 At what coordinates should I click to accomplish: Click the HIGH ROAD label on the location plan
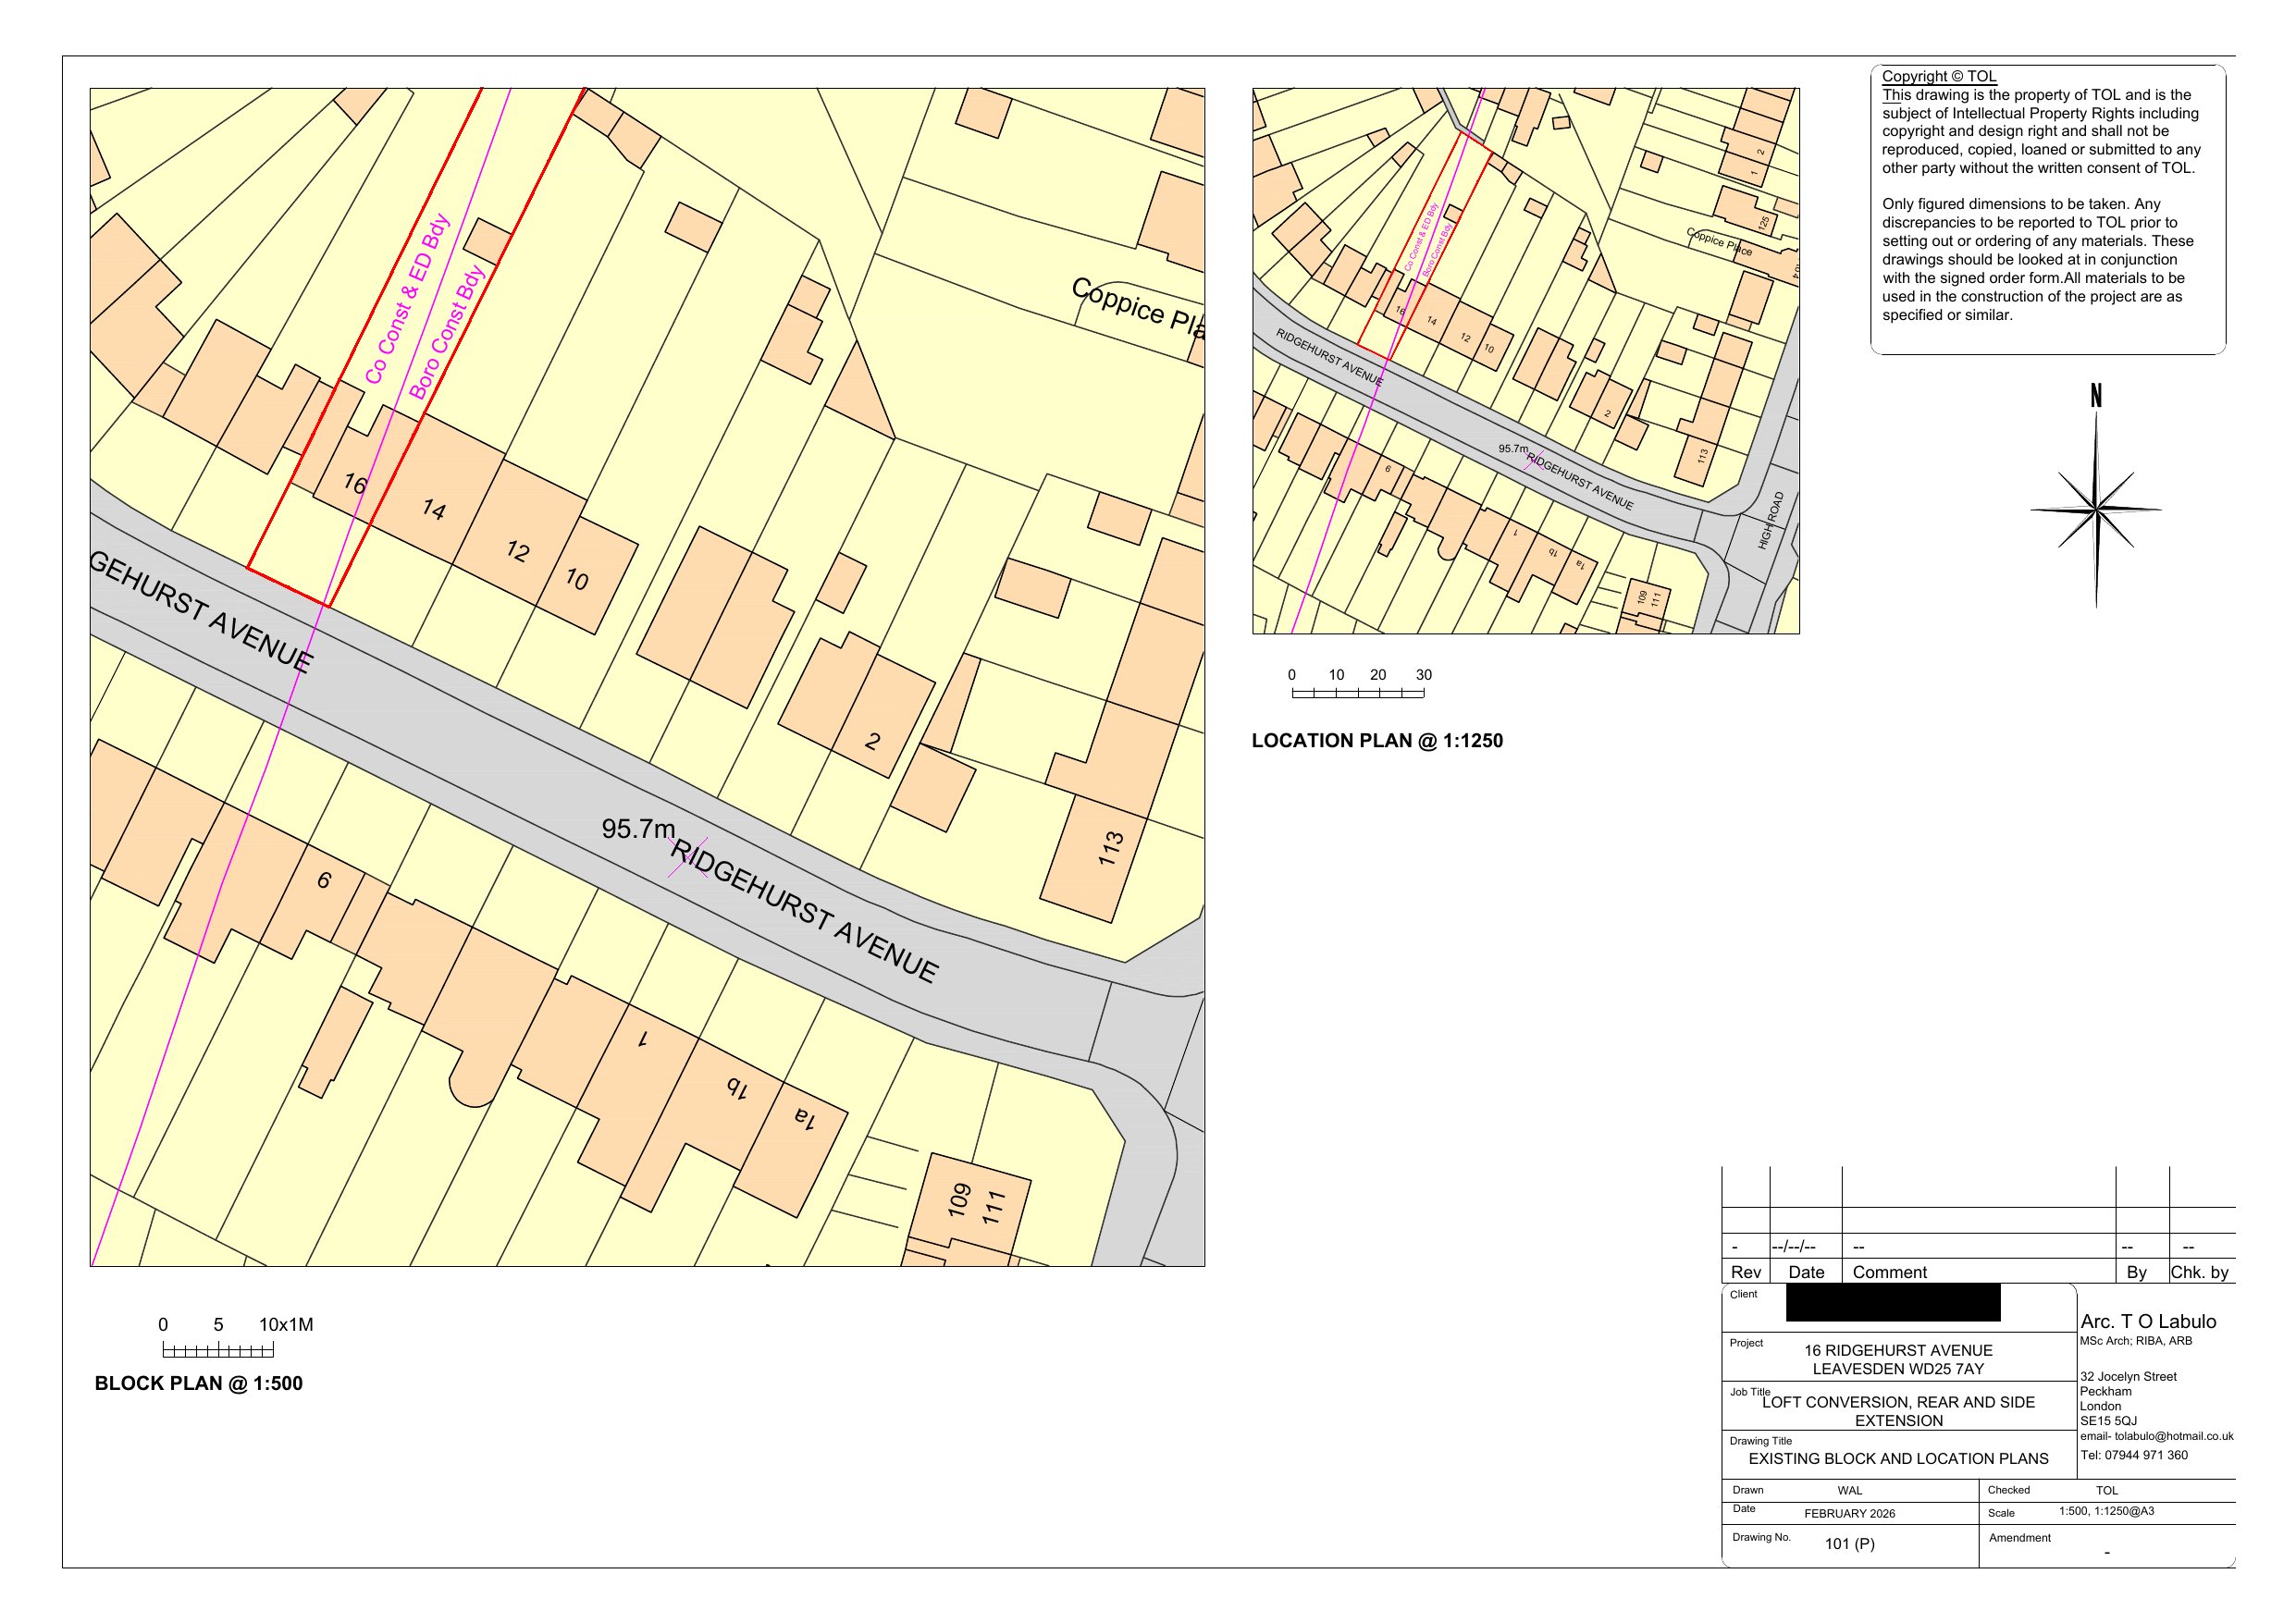click(x=1770, y=520)
